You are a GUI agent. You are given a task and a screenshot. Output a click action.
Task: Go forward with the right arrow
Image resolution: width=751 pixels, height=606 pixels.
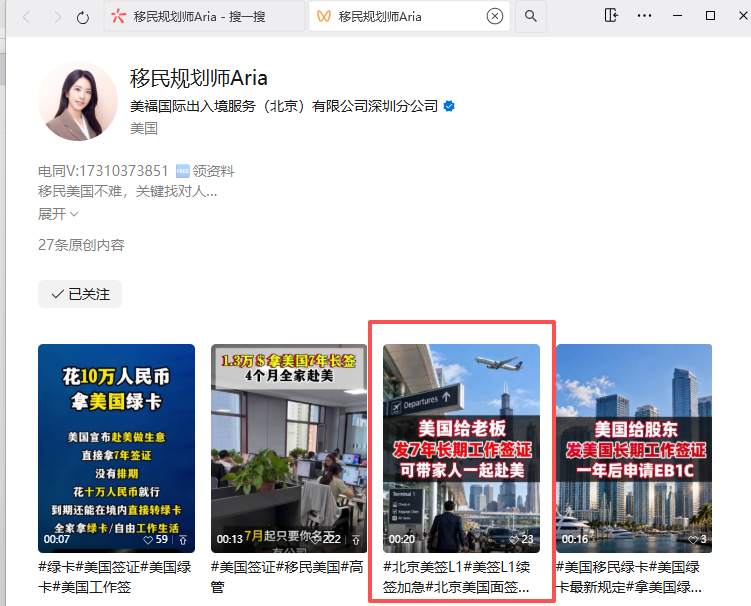click(x=57, y=17)
